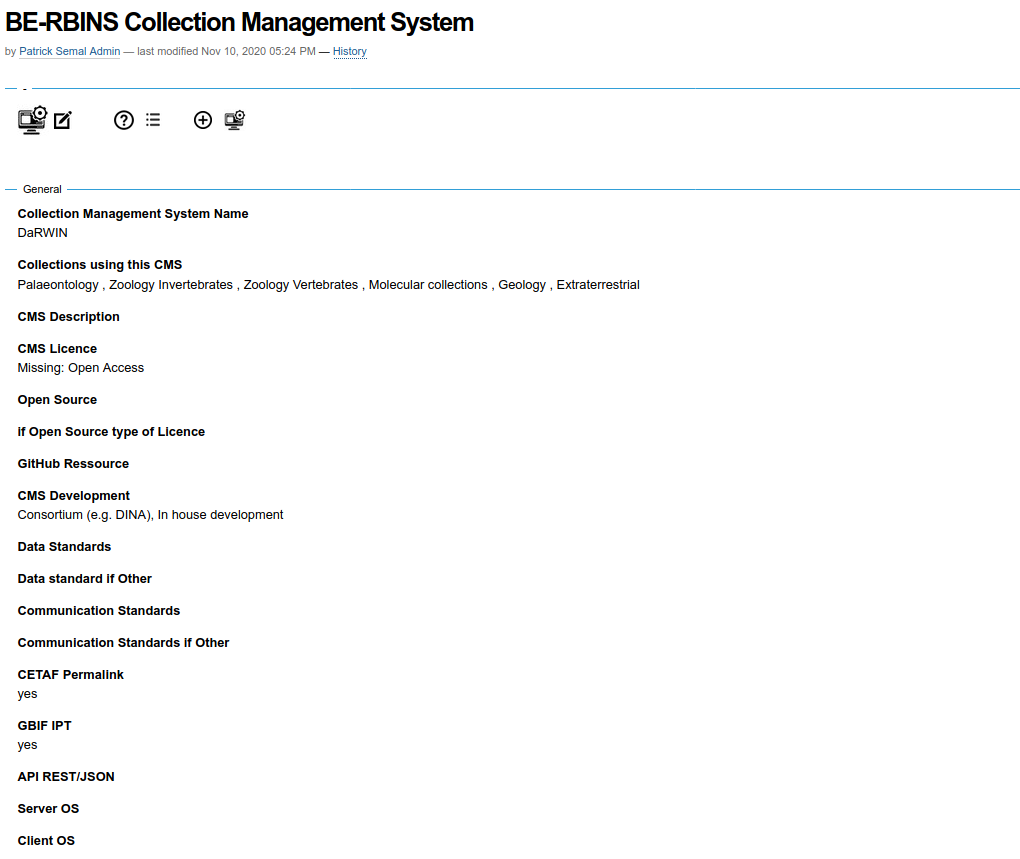The width and height of the screenshot is (1020, 859).
Task: Click the small computer gear icon
Action: pos(235,120)
